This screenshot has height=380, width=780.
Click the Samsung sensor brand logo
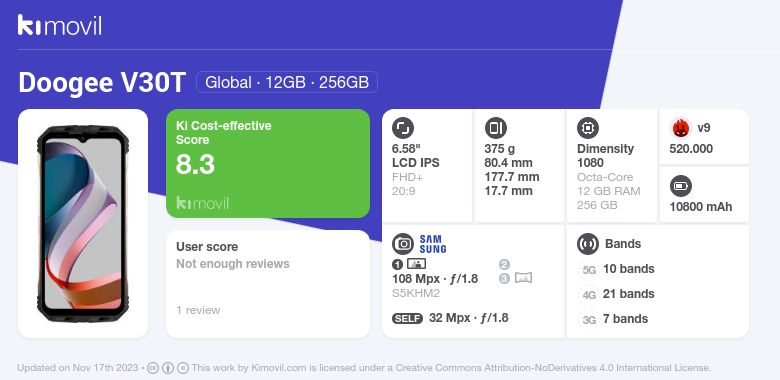(433, 244)
